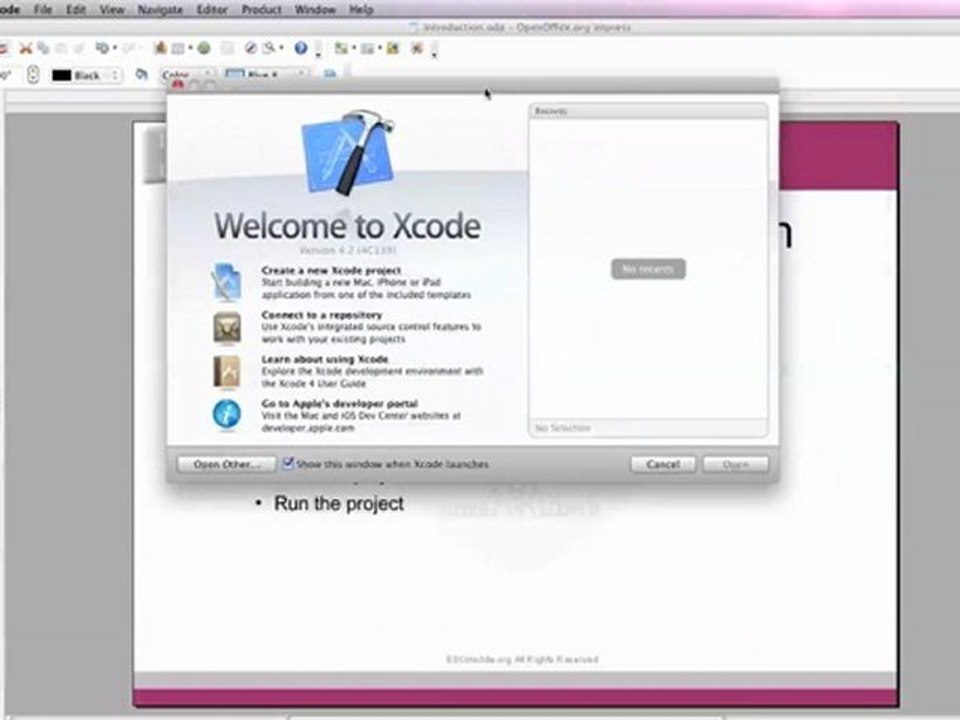The width and height of the screenshot is (960, 720).
Task: Toggle Show this window when Xcode launches
Action: [288, 463]
